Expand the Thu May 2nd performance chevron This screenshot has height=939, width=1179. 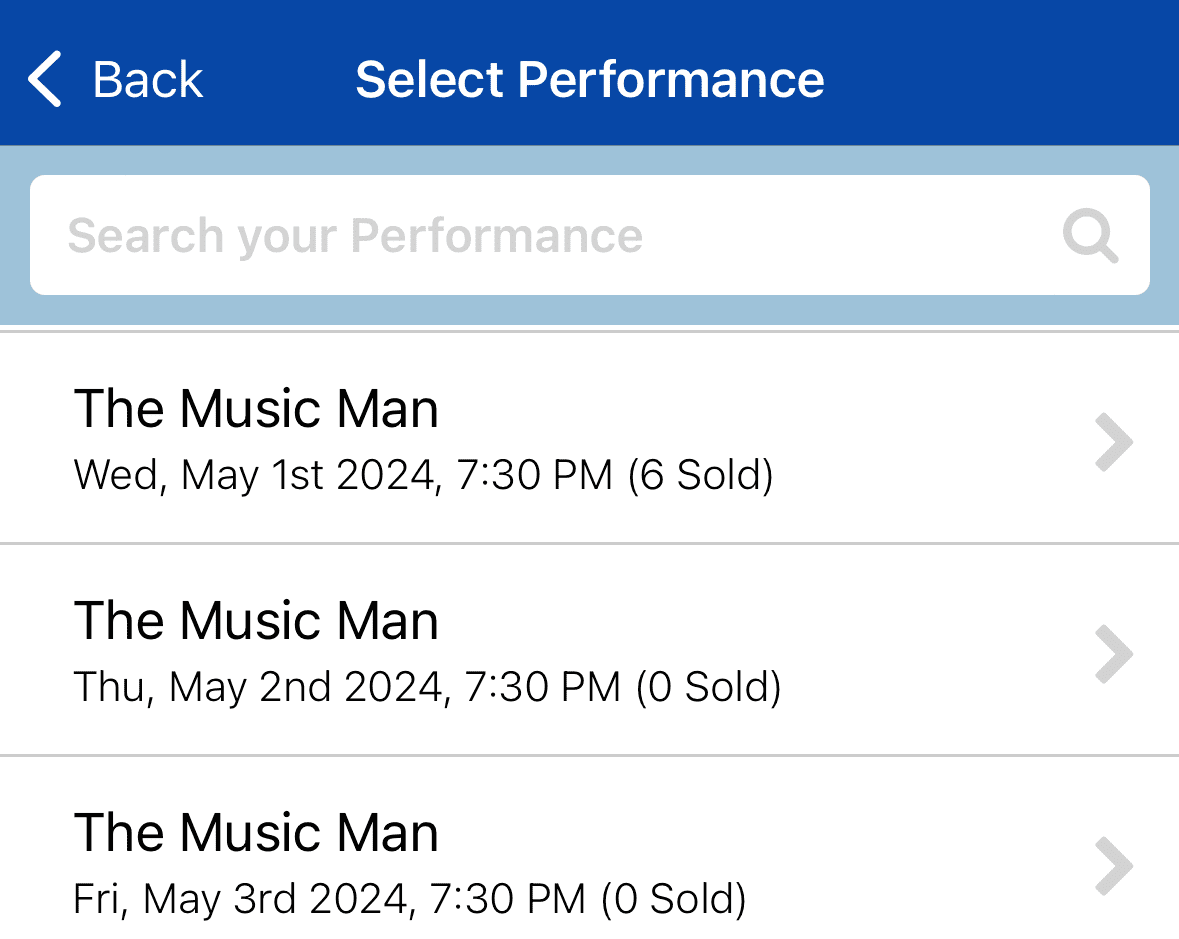coord(1114,654)
